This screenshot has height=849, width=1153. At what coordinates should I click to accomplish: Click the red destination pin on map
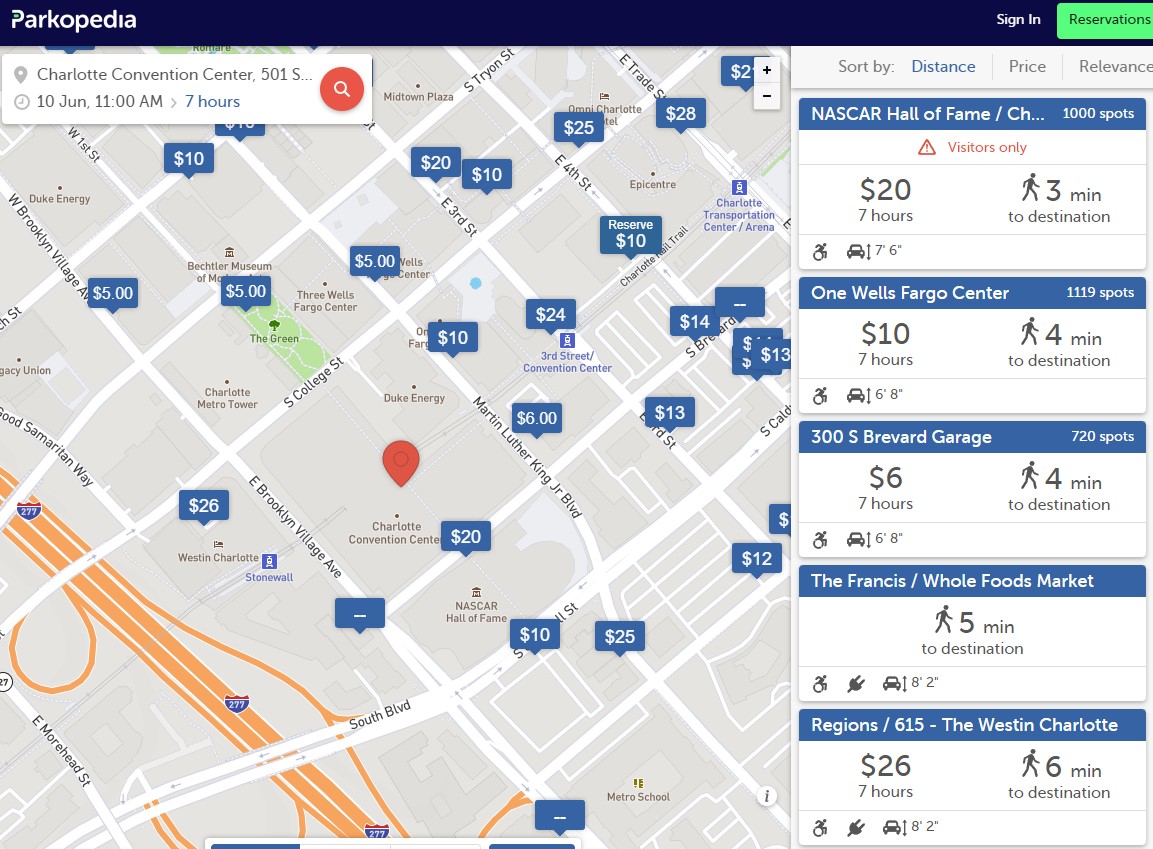click(x=401, y=463)
